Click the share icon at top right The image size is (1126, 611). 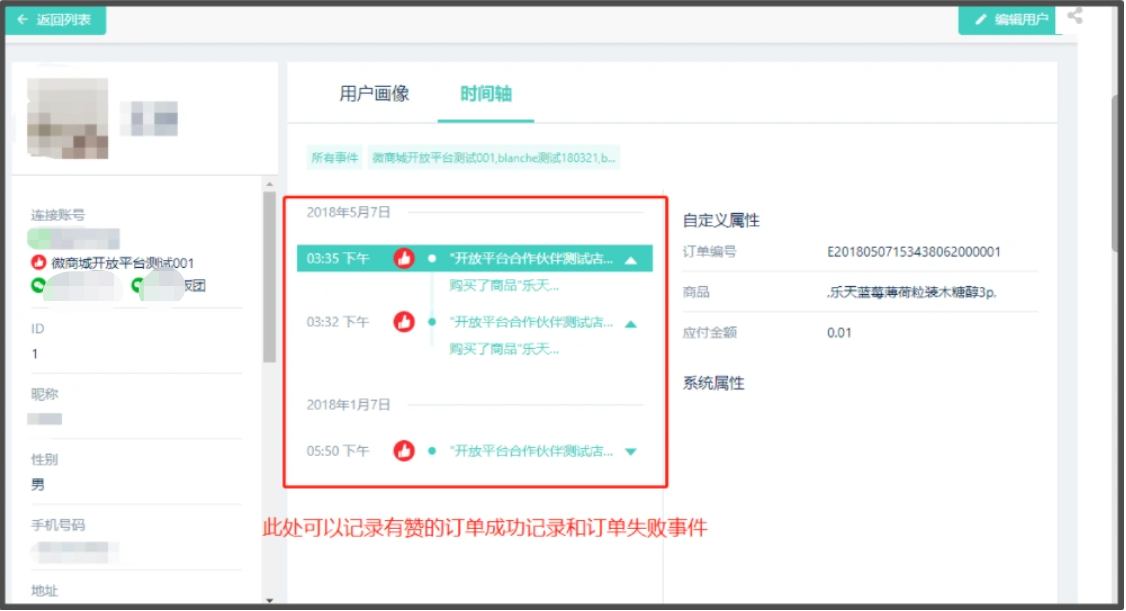[1074, 16]
